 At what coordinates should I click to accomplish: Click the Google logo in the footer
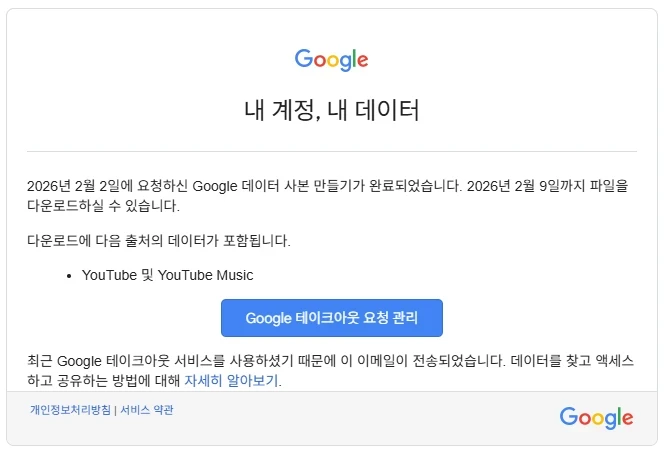point(596,417)
